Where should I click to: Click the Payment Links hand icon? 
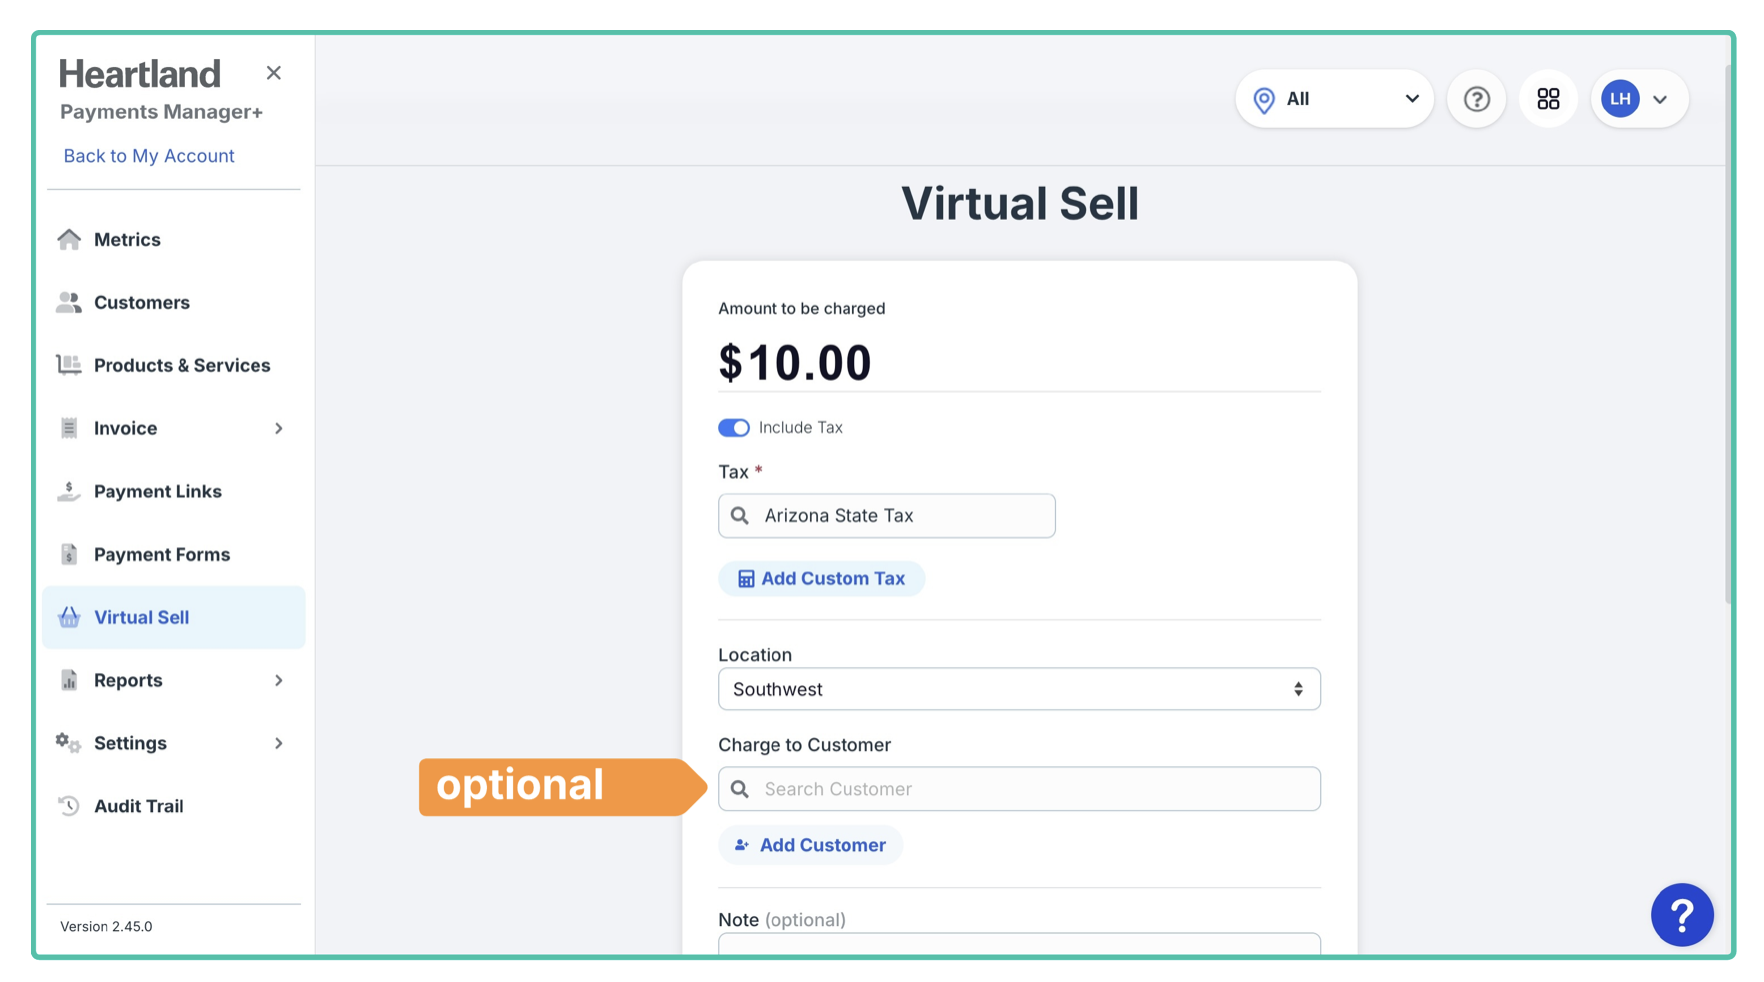(x=69, y=491)
